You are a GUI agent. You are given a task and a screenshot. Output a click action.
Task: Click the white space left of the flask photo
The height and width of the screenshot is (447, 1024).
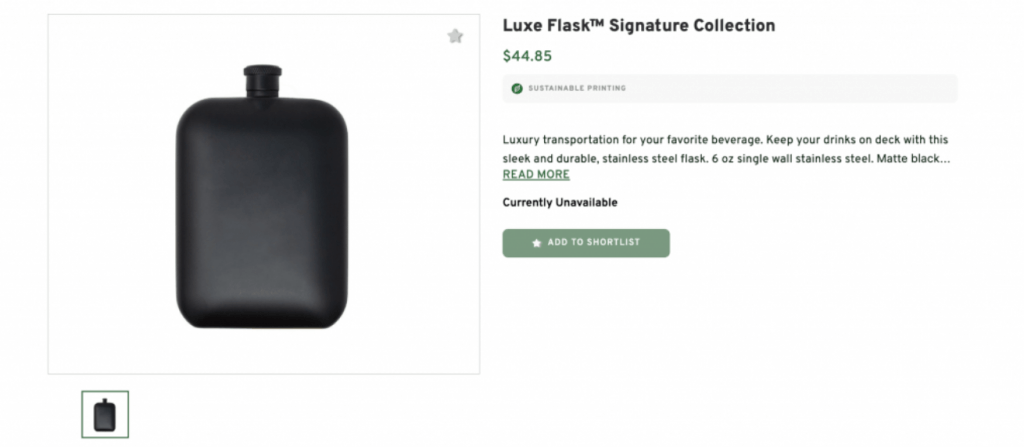[x=110, y=200]
